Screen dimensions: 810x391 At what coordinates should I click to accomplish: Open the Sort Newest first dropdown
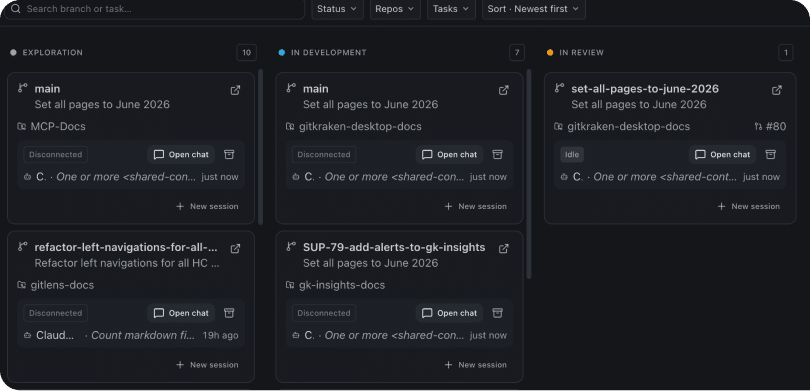(x=534, y=9)
